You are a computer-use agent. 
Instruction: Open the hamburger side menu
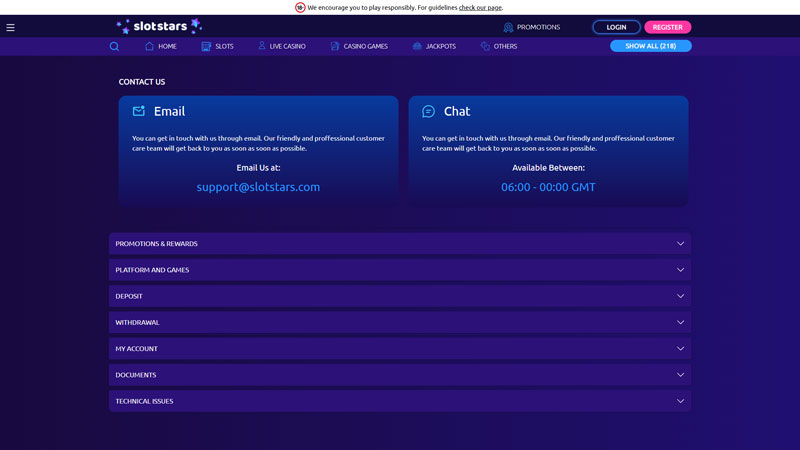(x=10, y=28)
